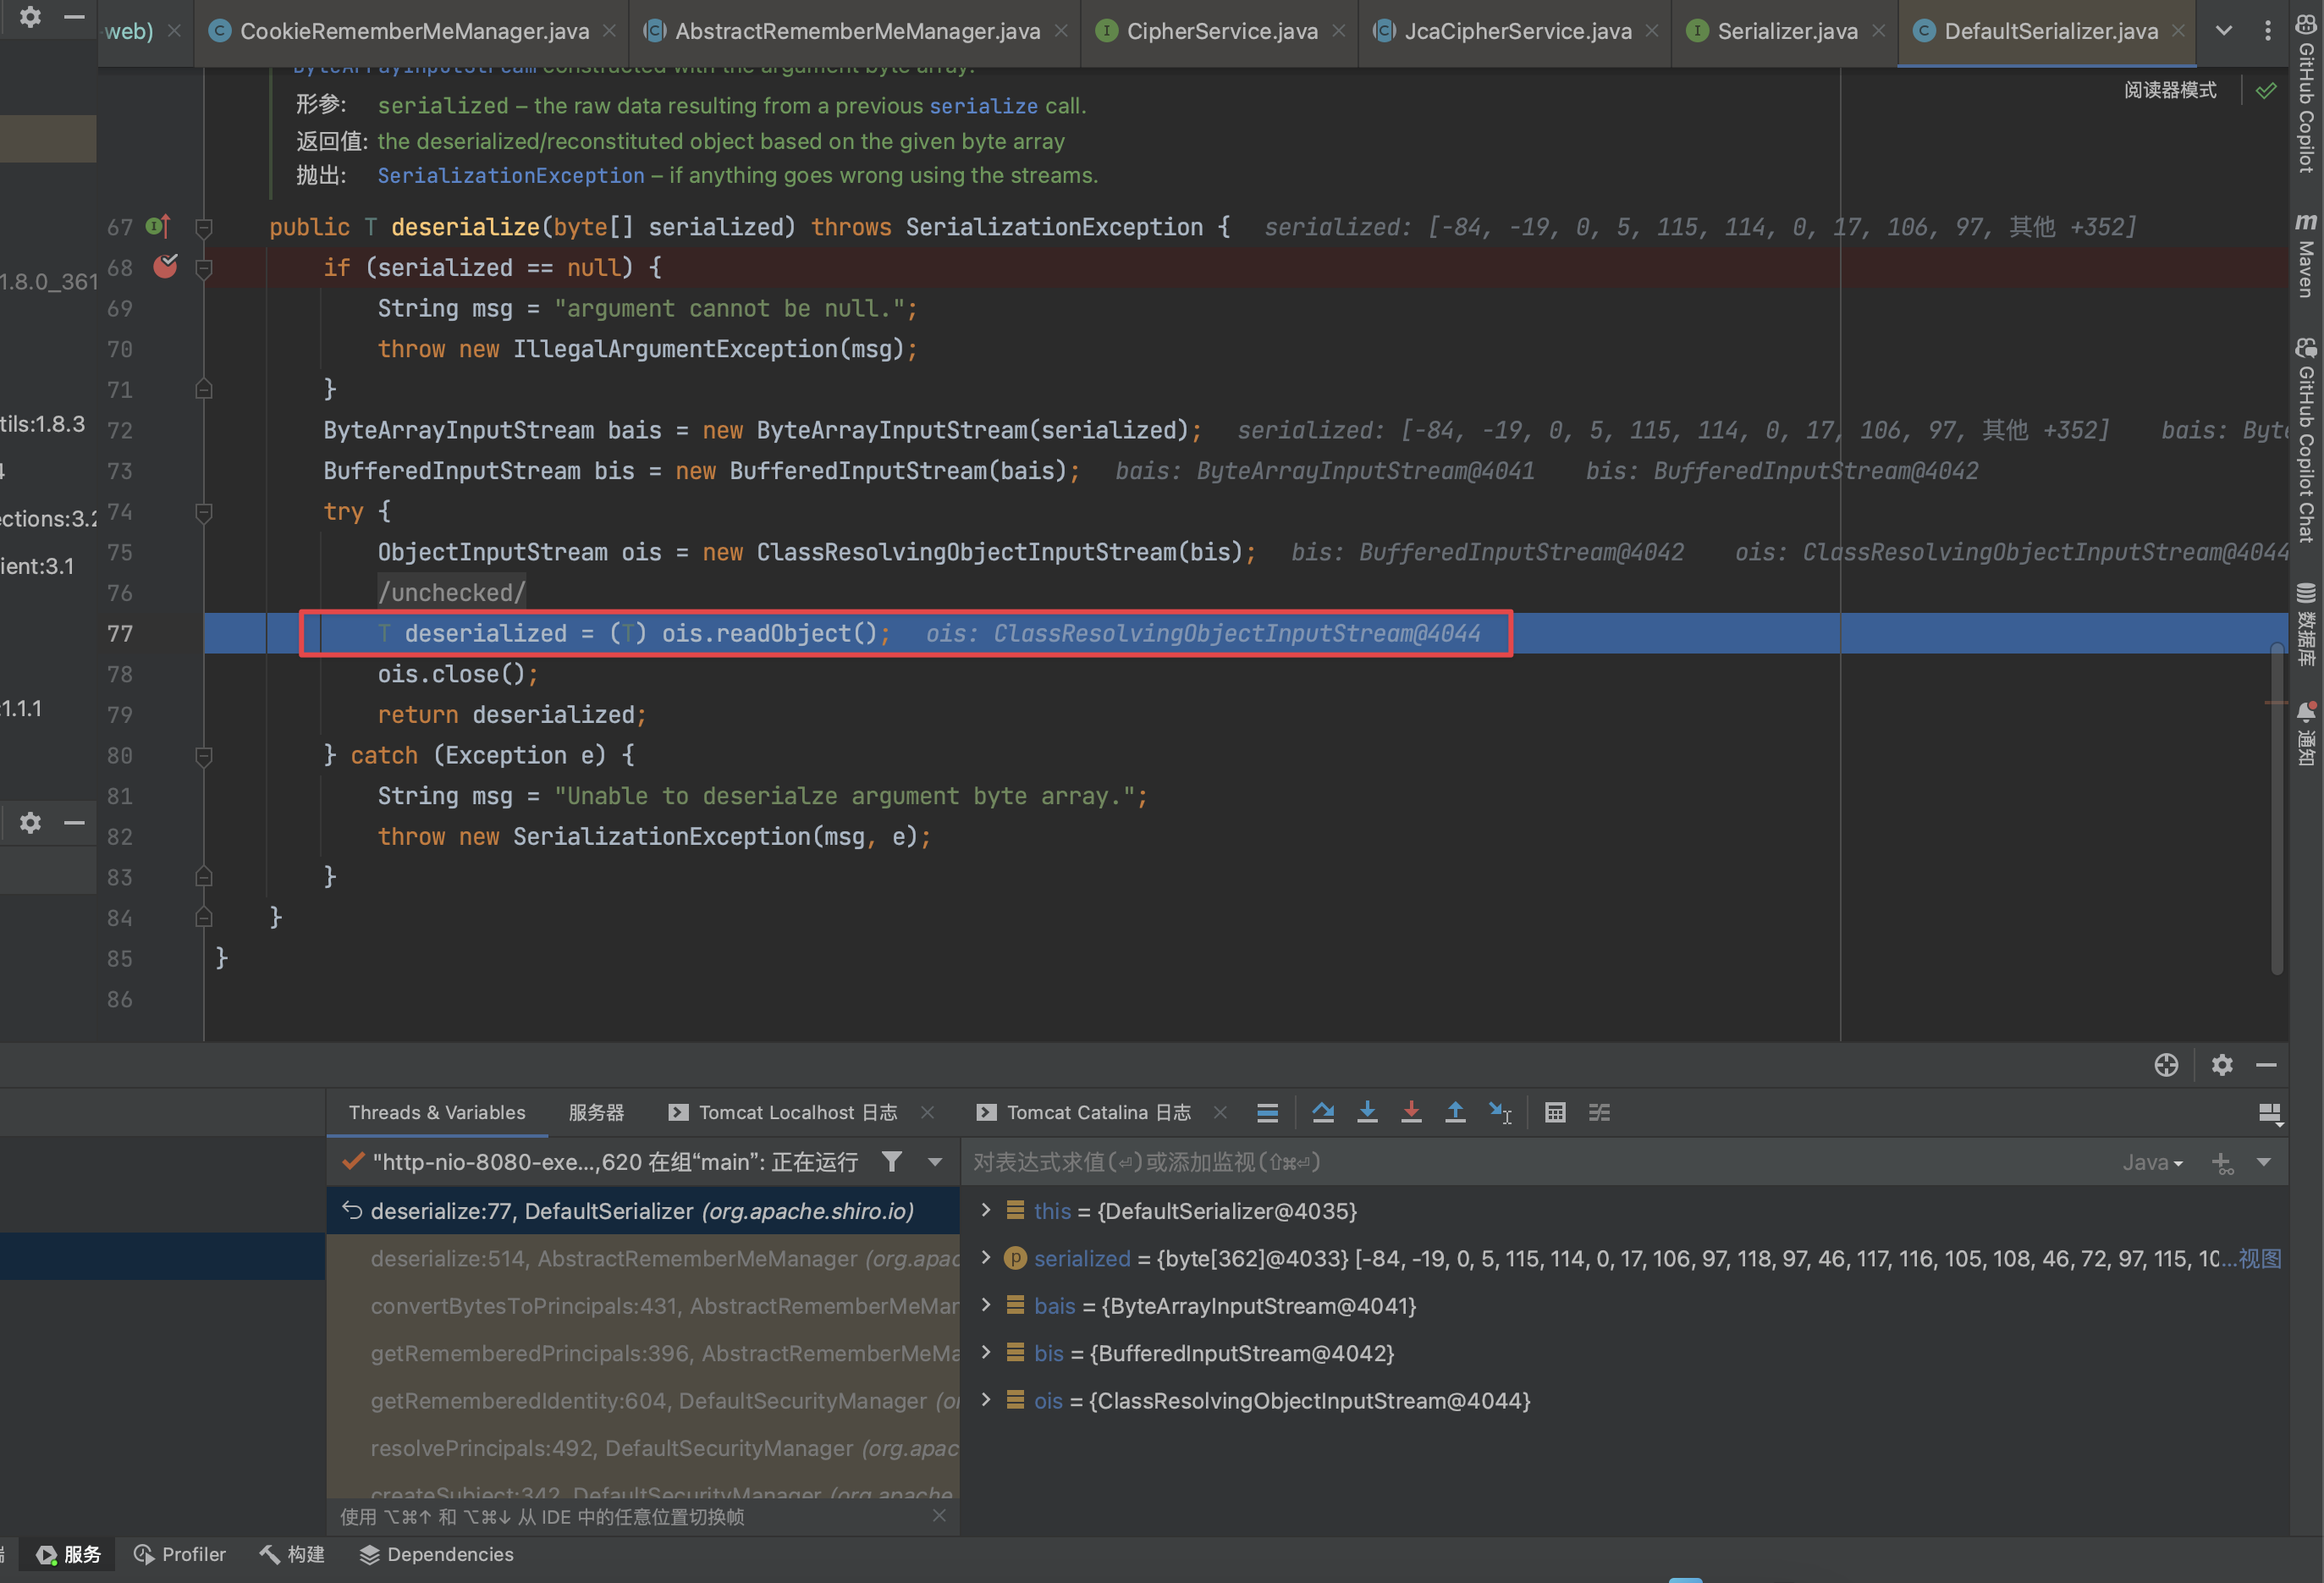Image resolution: width=2324 pixels, height=1583 pixels.
Task: Open 服务 (Services) tool window button
Action: point(69,1554)
